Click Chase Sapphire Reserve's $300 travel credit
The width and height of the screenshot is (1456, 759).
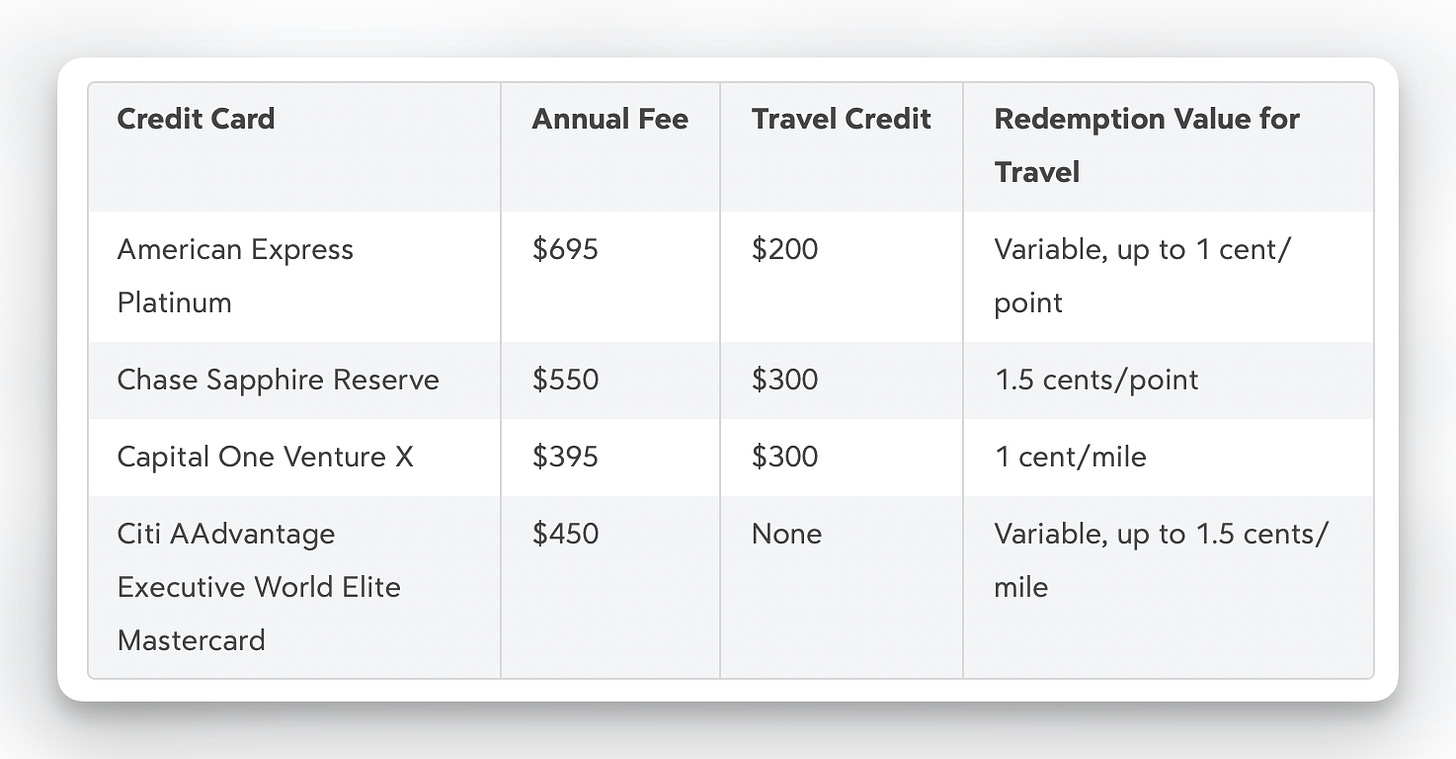(x=785, y=380)
